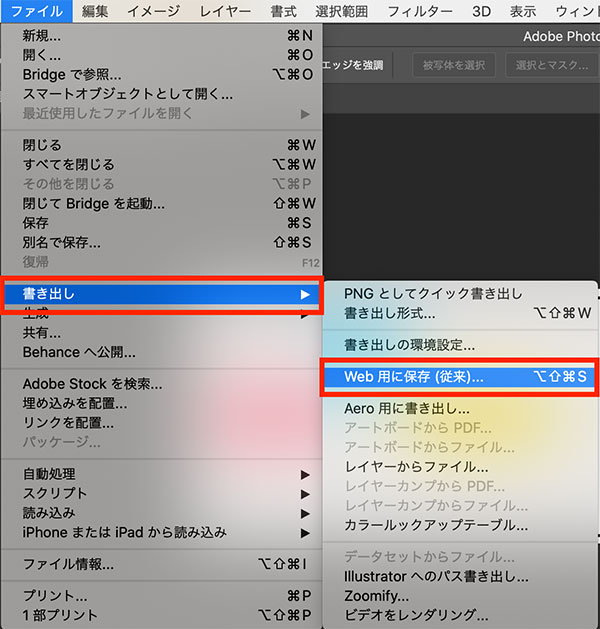
Task: Open the イメージ menu
Action: tap(154, 11)
